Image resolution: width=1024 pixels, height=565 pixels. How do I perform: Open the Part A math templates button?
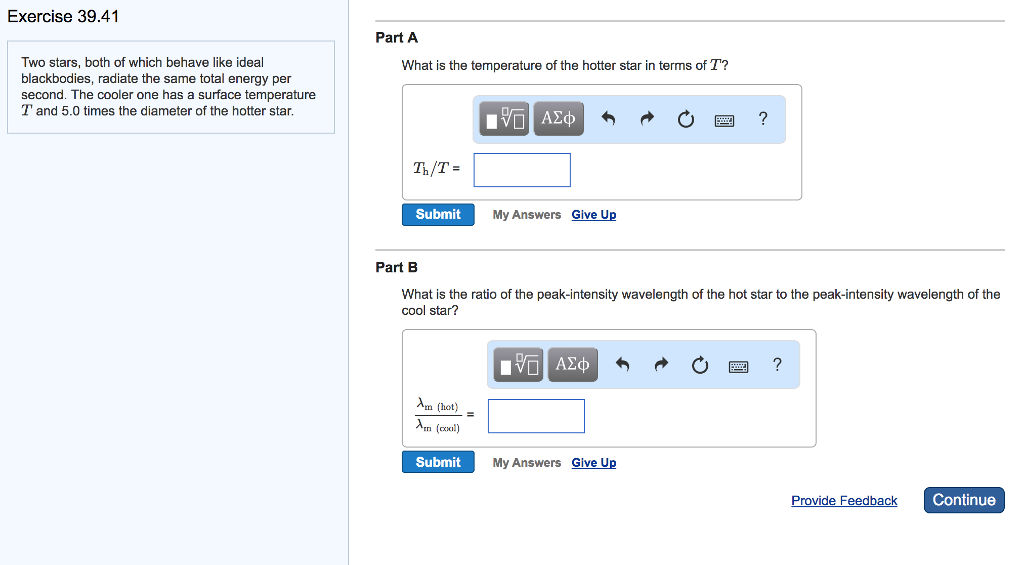[x=505, y=119]
